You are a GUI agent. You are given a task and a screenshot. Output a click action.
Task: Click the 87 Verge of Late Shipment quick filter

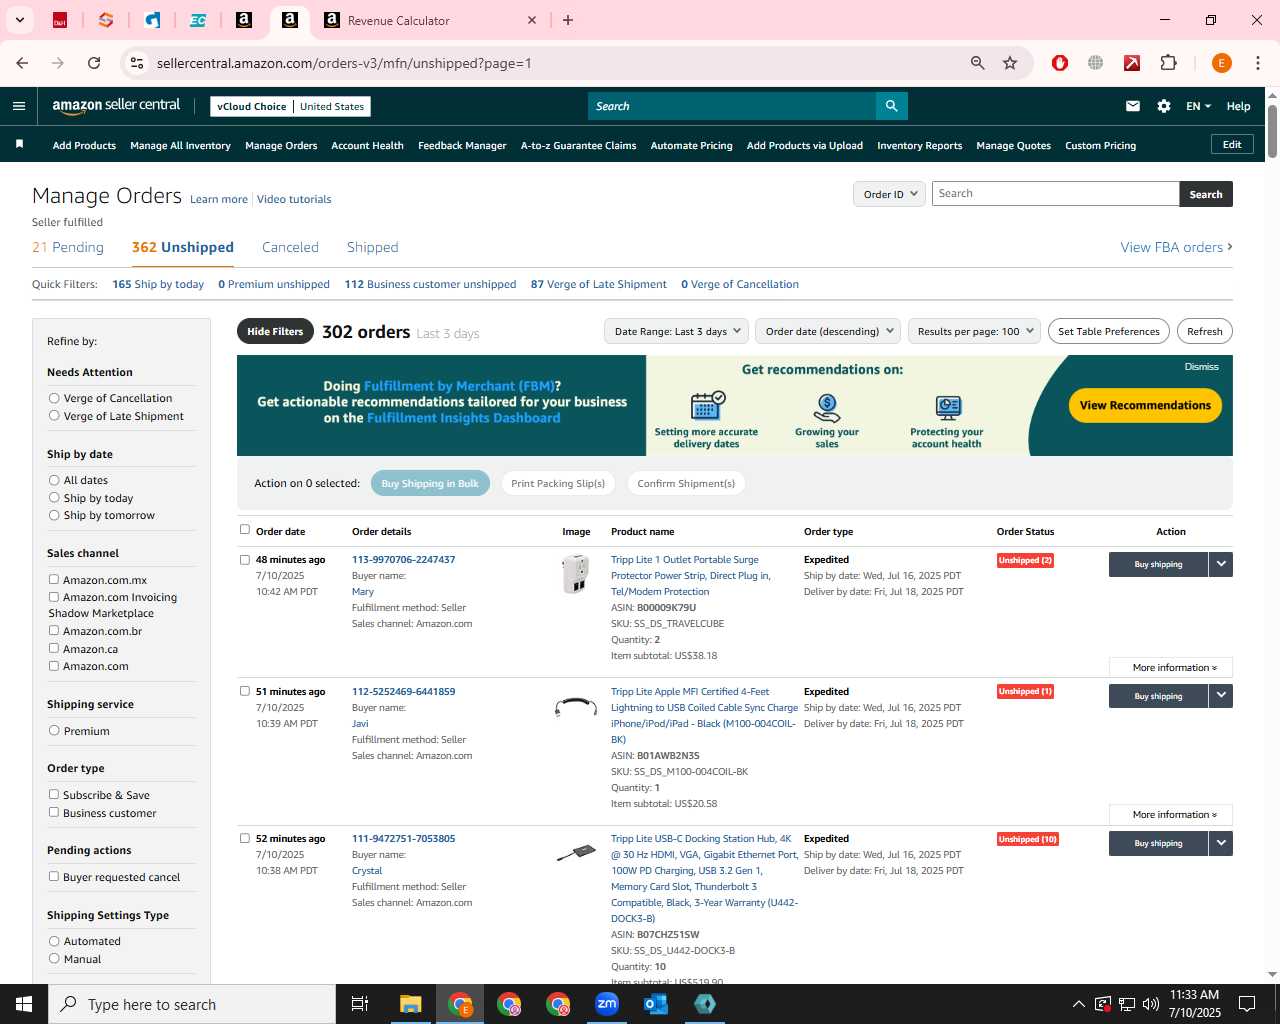[x=598, y=284]
